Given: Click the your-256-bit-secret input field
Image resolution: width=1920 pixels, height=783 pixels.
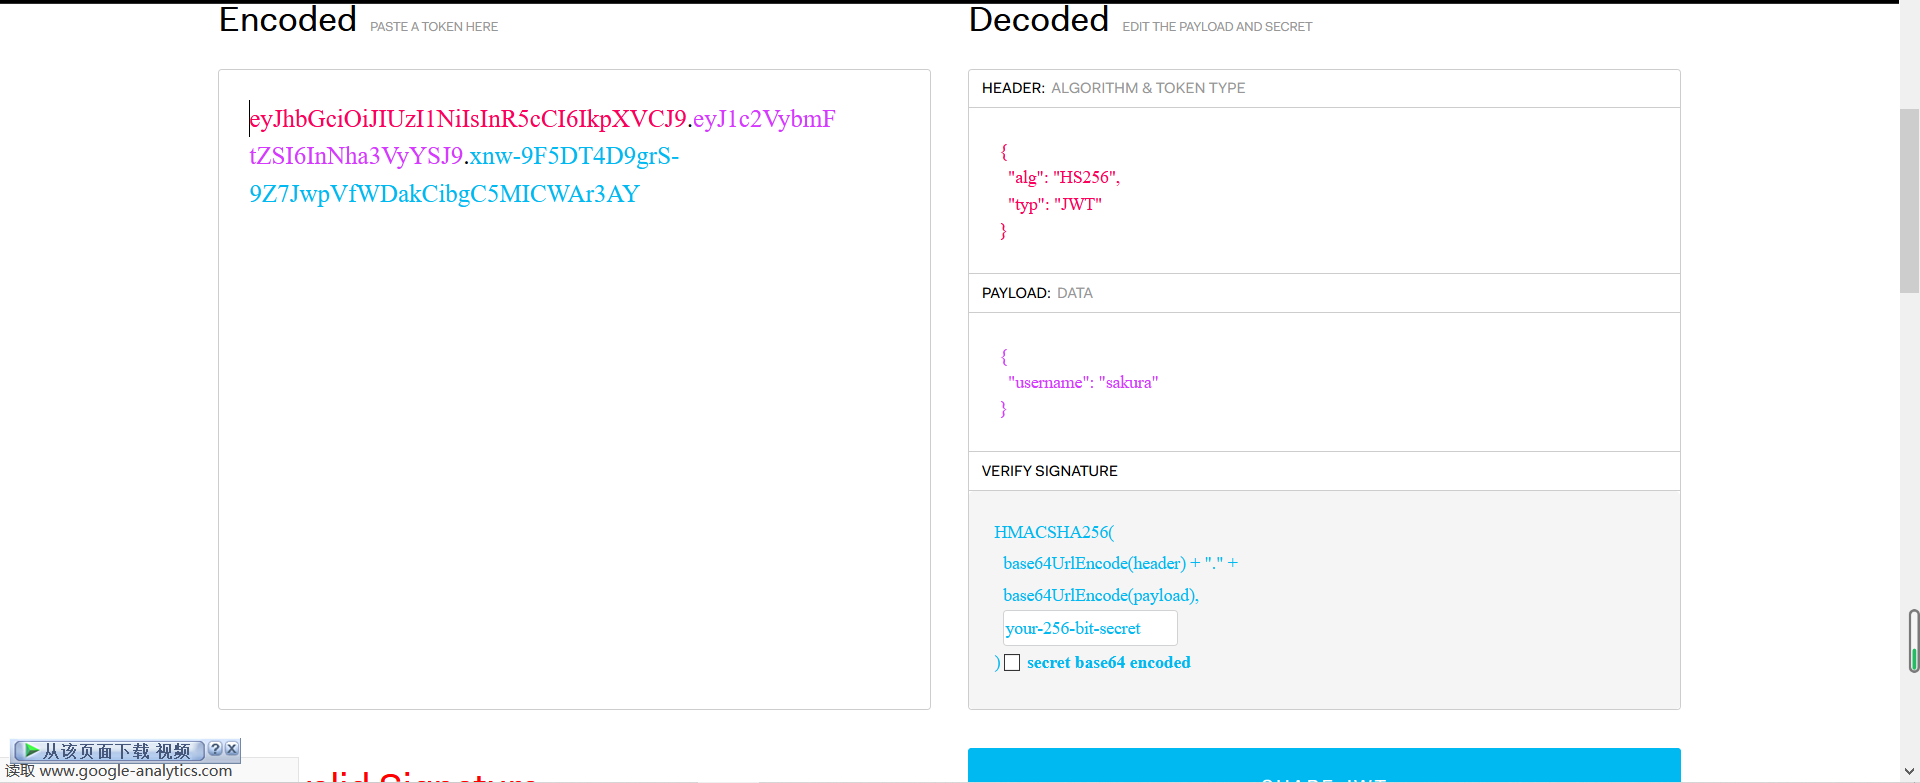Looking at the screenshot, I should point(1090,628).
